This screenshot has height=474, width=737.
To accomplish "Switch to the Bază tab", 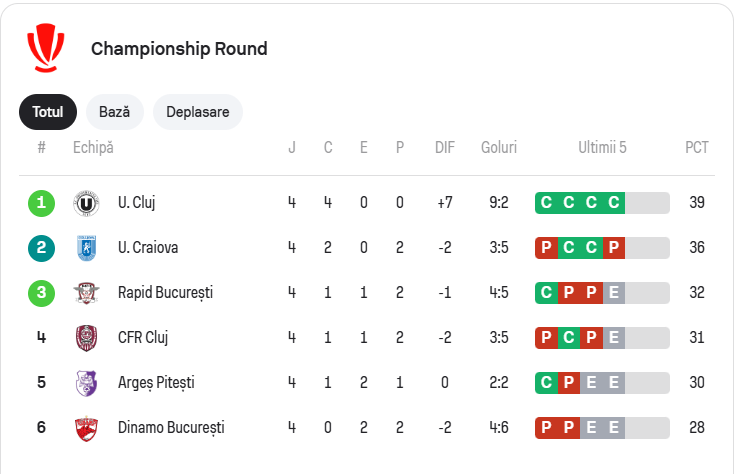I will tap(115, 112).
